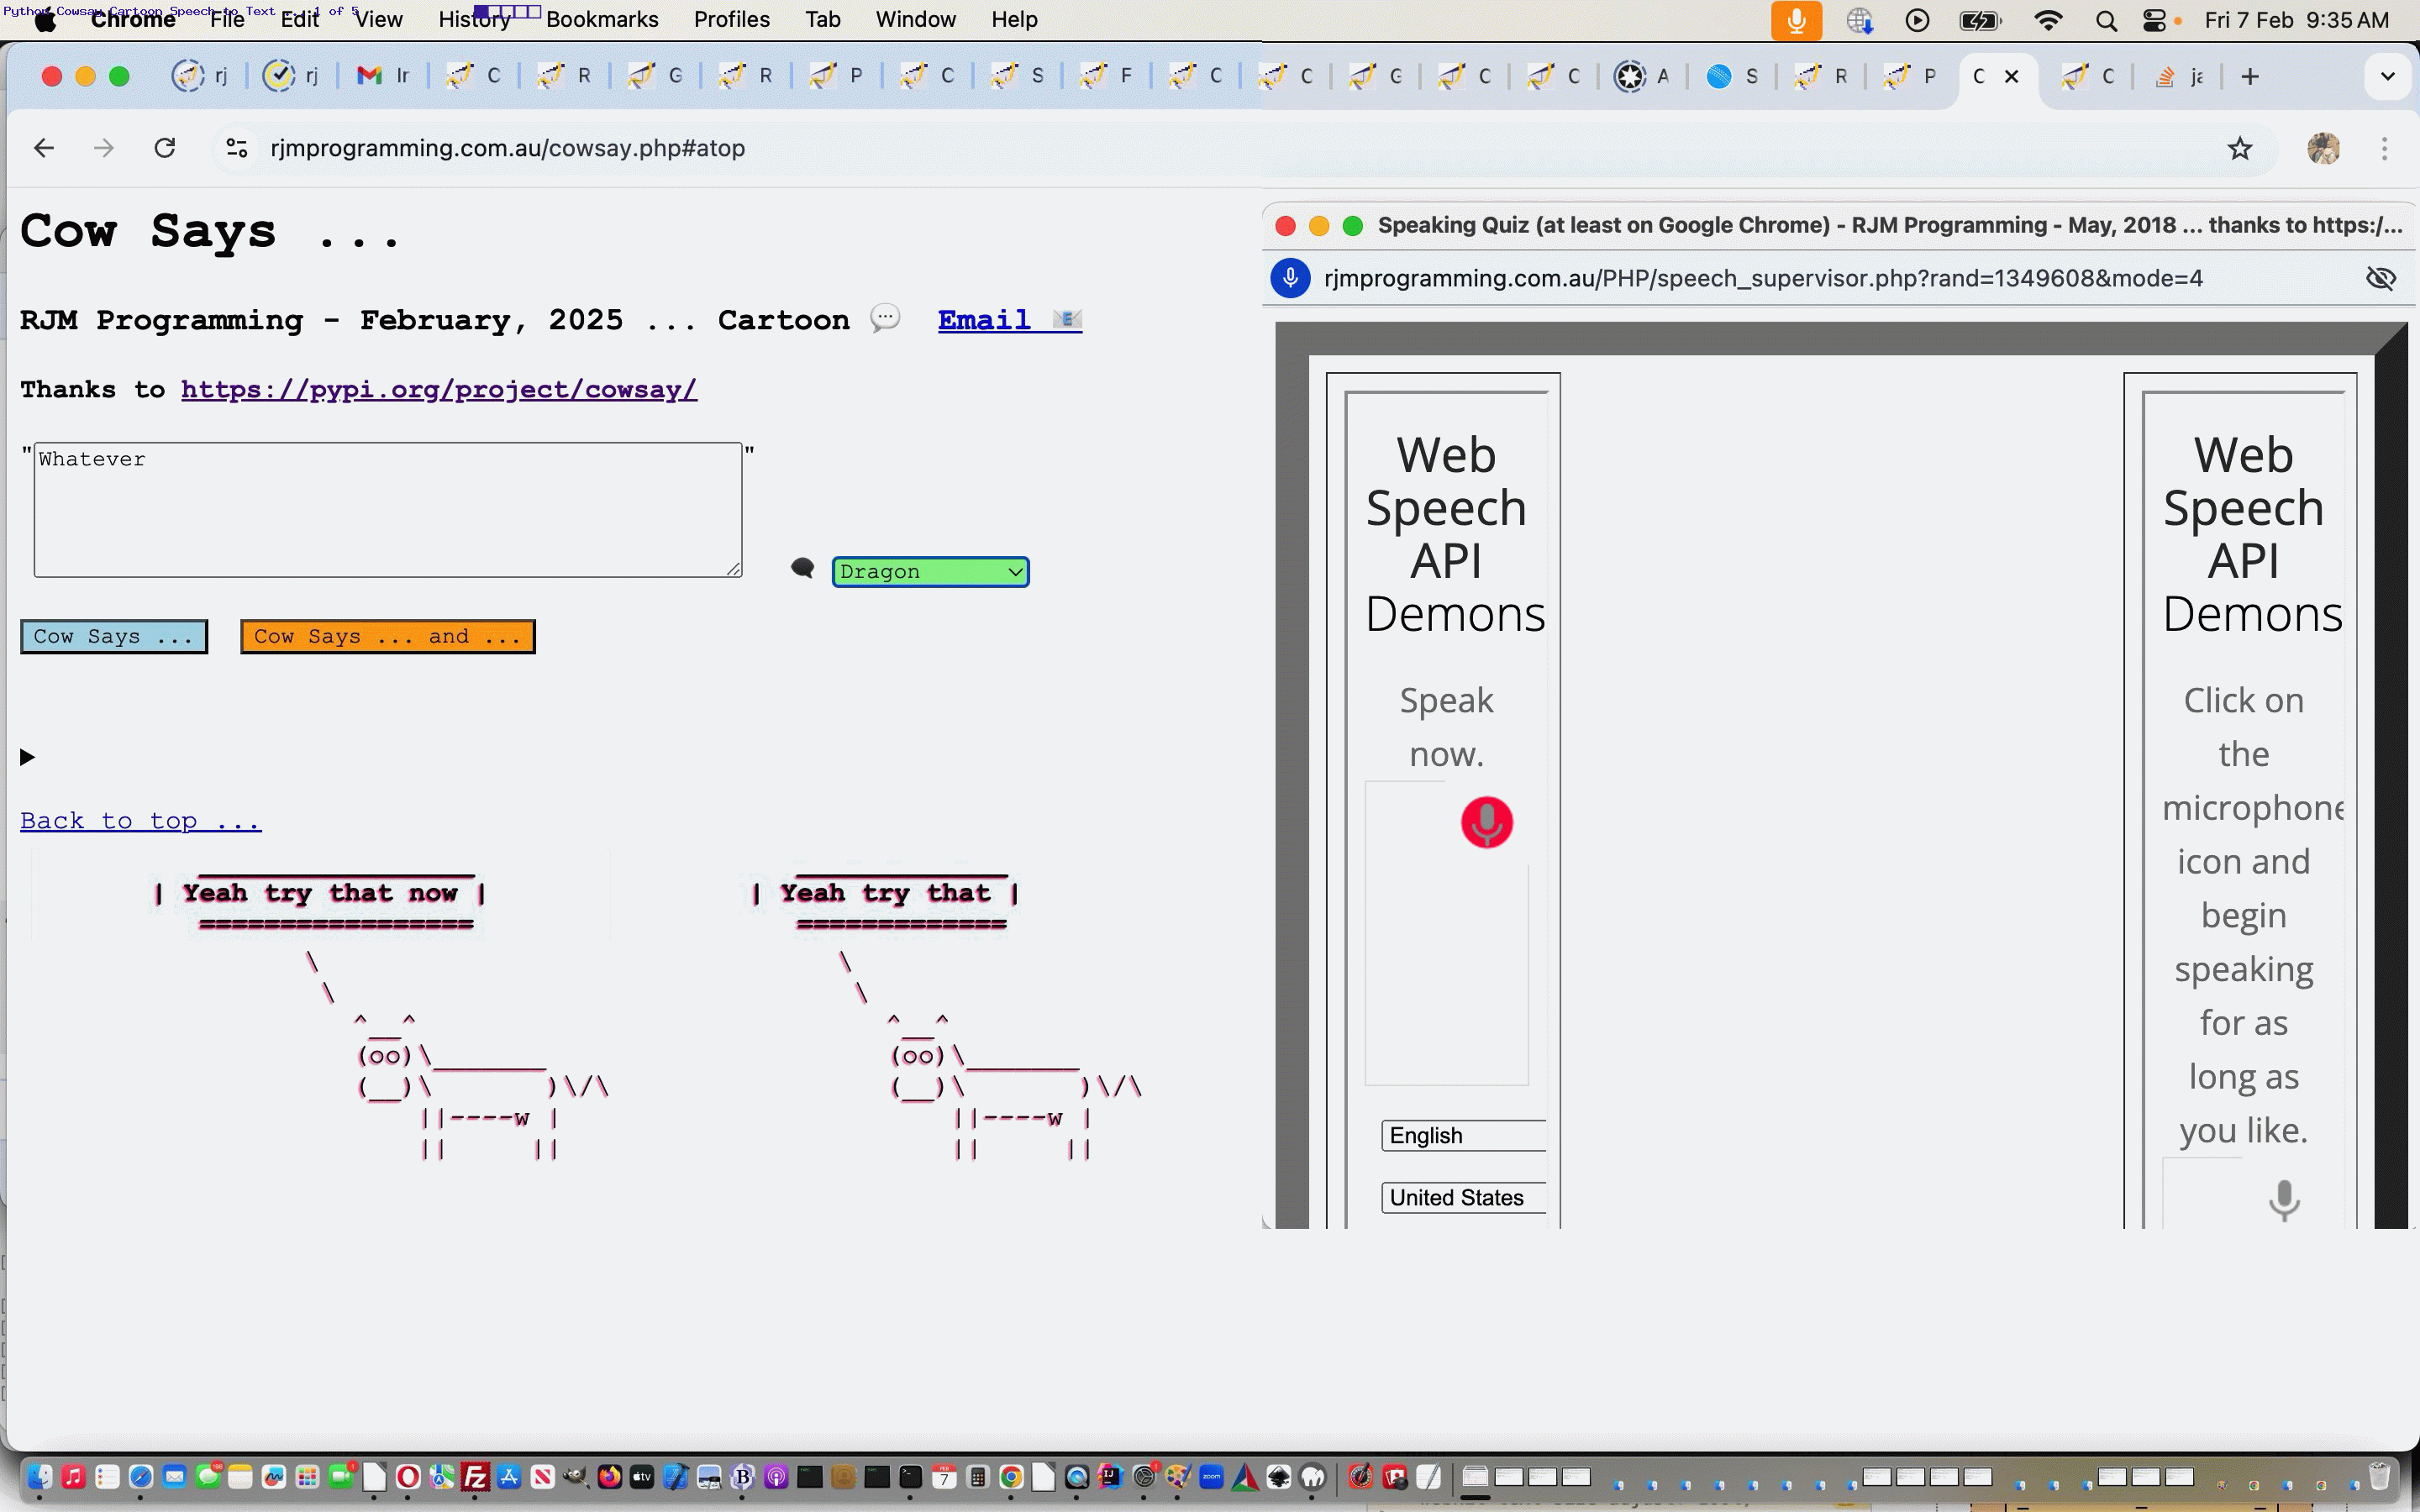Click the battery status icon
Viewport: 2420px width, 1512px height.
[x=1980, y=20]
